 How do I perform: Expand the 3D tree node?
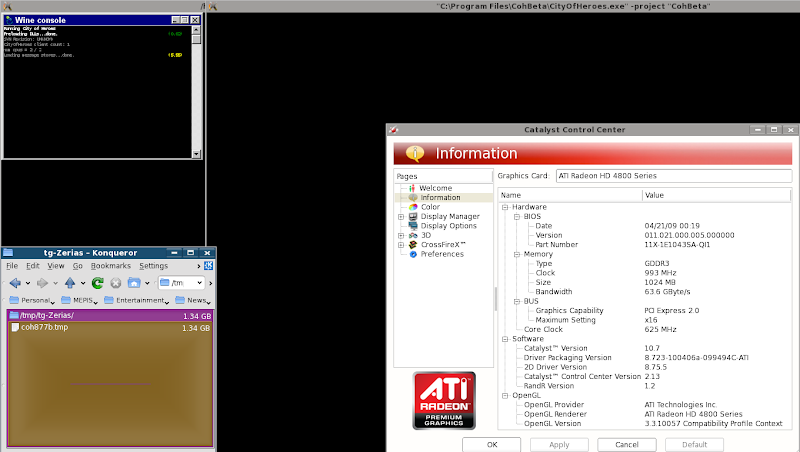(401, 235)
